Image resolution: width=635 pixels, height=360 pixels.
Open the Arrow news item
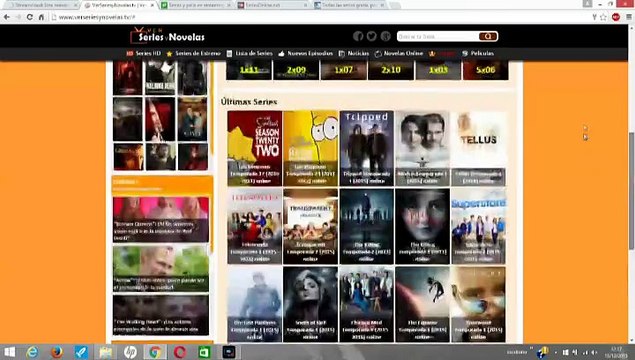(x=161, y=269)
